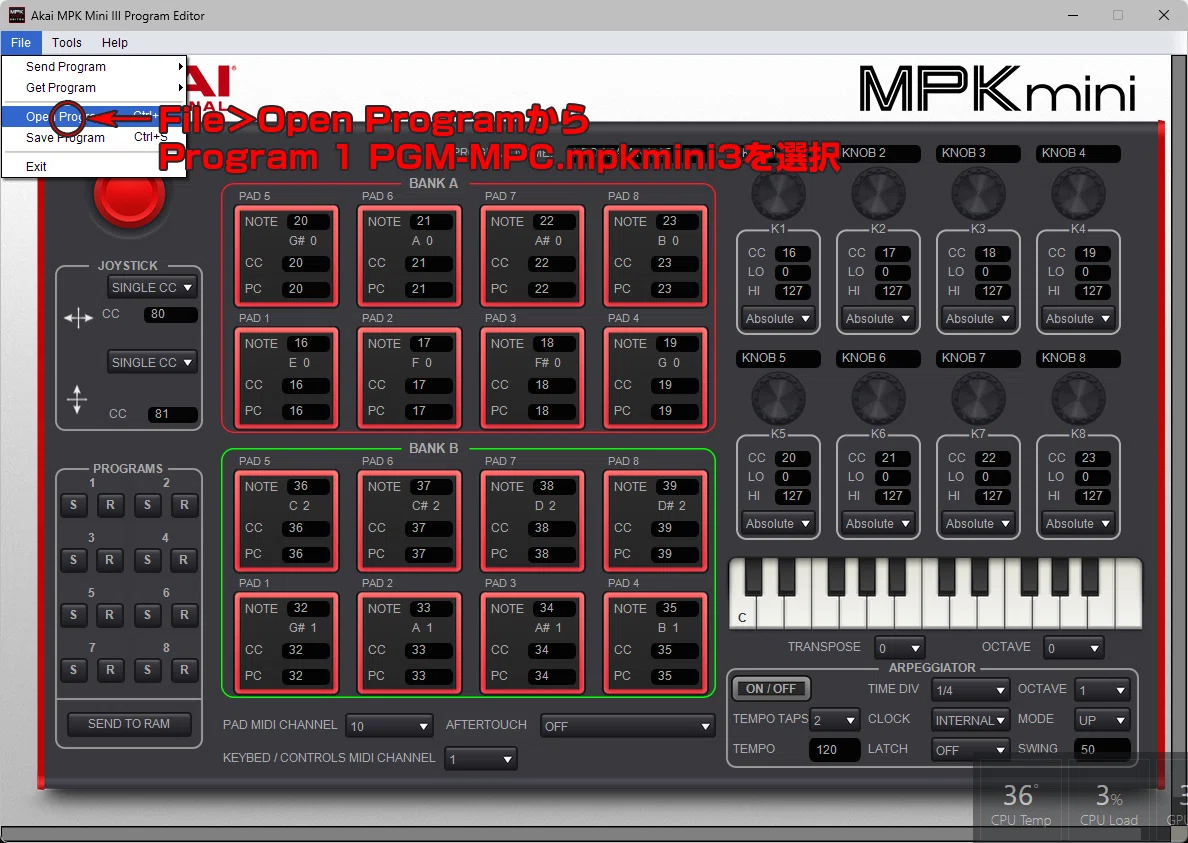This screenshot has height=843, width=1188.
Task: Click the KNOB 7 dial graphic
Action: [978, 399]
